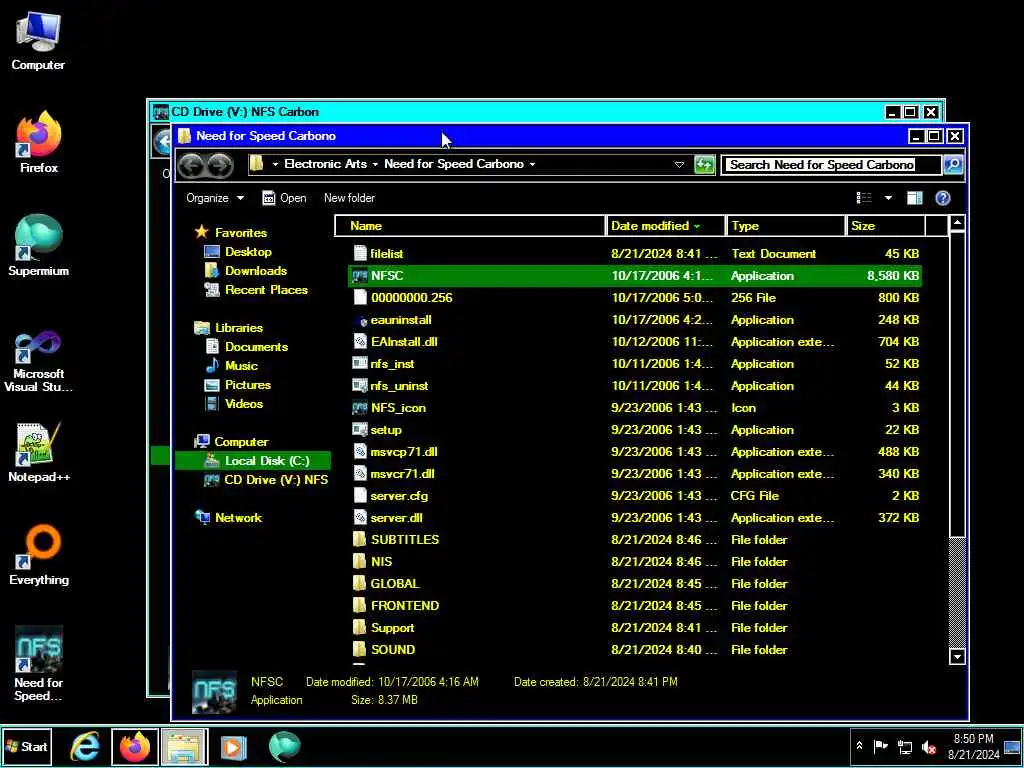Click the network tray icon

[x=904, y=746]
